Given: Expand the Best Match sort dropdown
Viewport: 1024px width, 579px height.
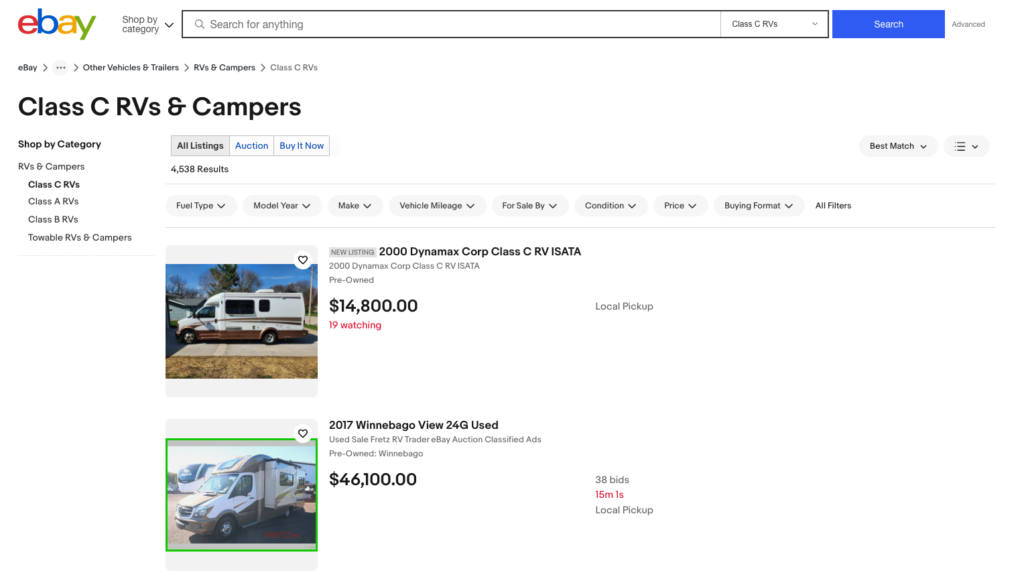Looking at the screenshot, I should click(x=898, y=146).
